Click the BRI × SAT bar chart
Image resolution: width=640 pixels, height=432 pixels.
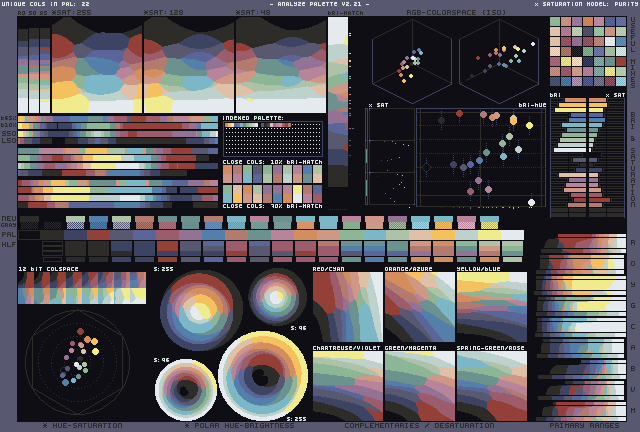588,157
